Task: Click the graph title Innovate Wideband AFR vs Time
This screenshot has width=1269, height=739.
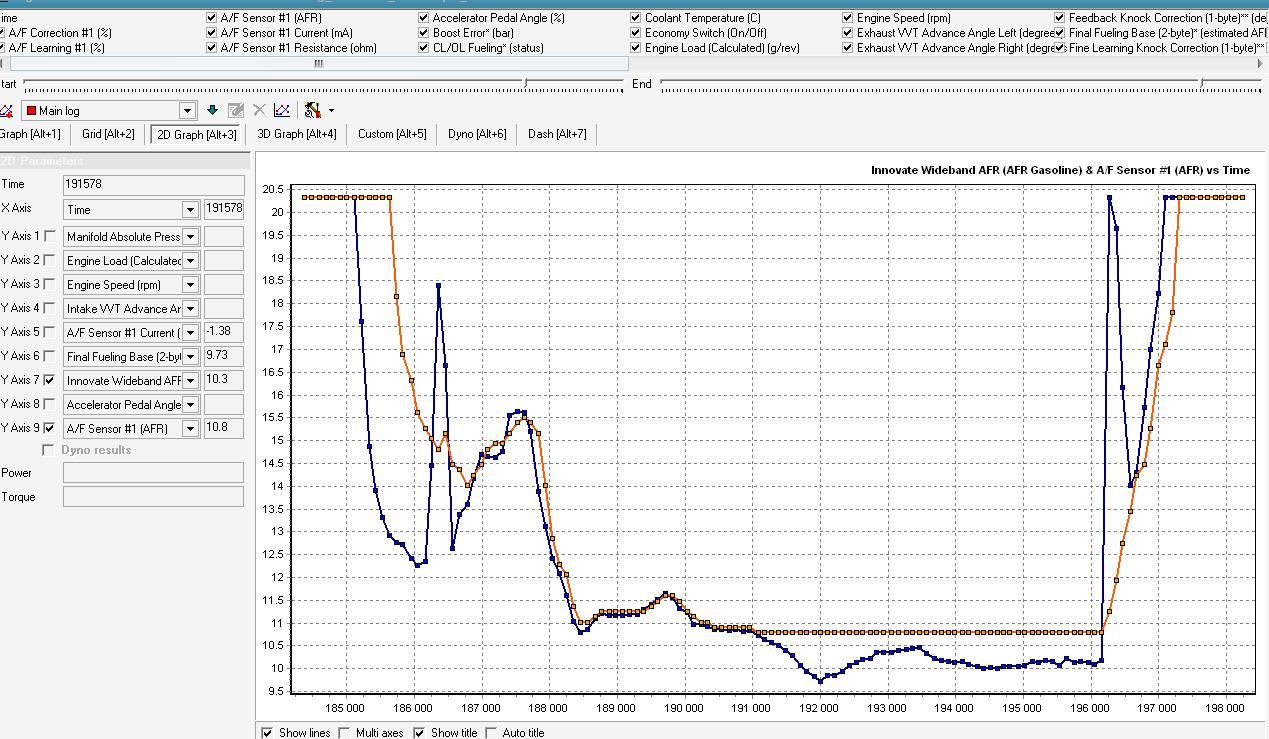Action: click(x=1060, y=170)
